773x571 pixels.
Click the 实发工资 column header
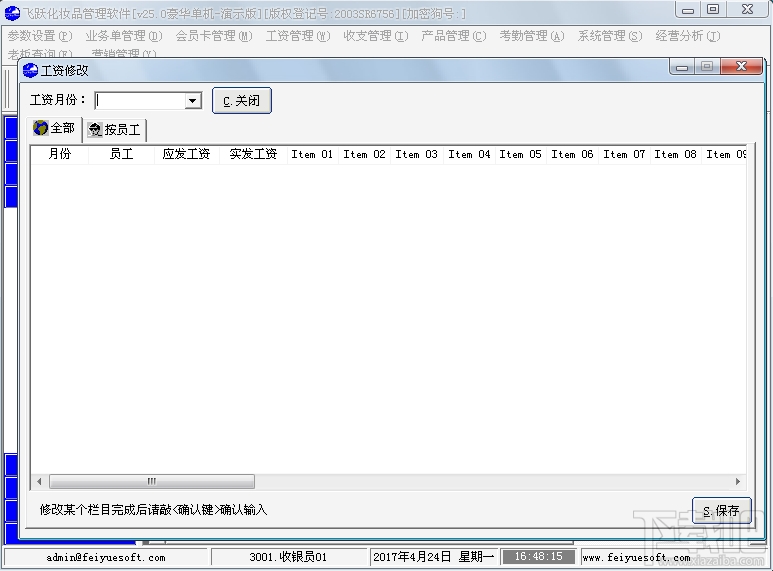253,154
